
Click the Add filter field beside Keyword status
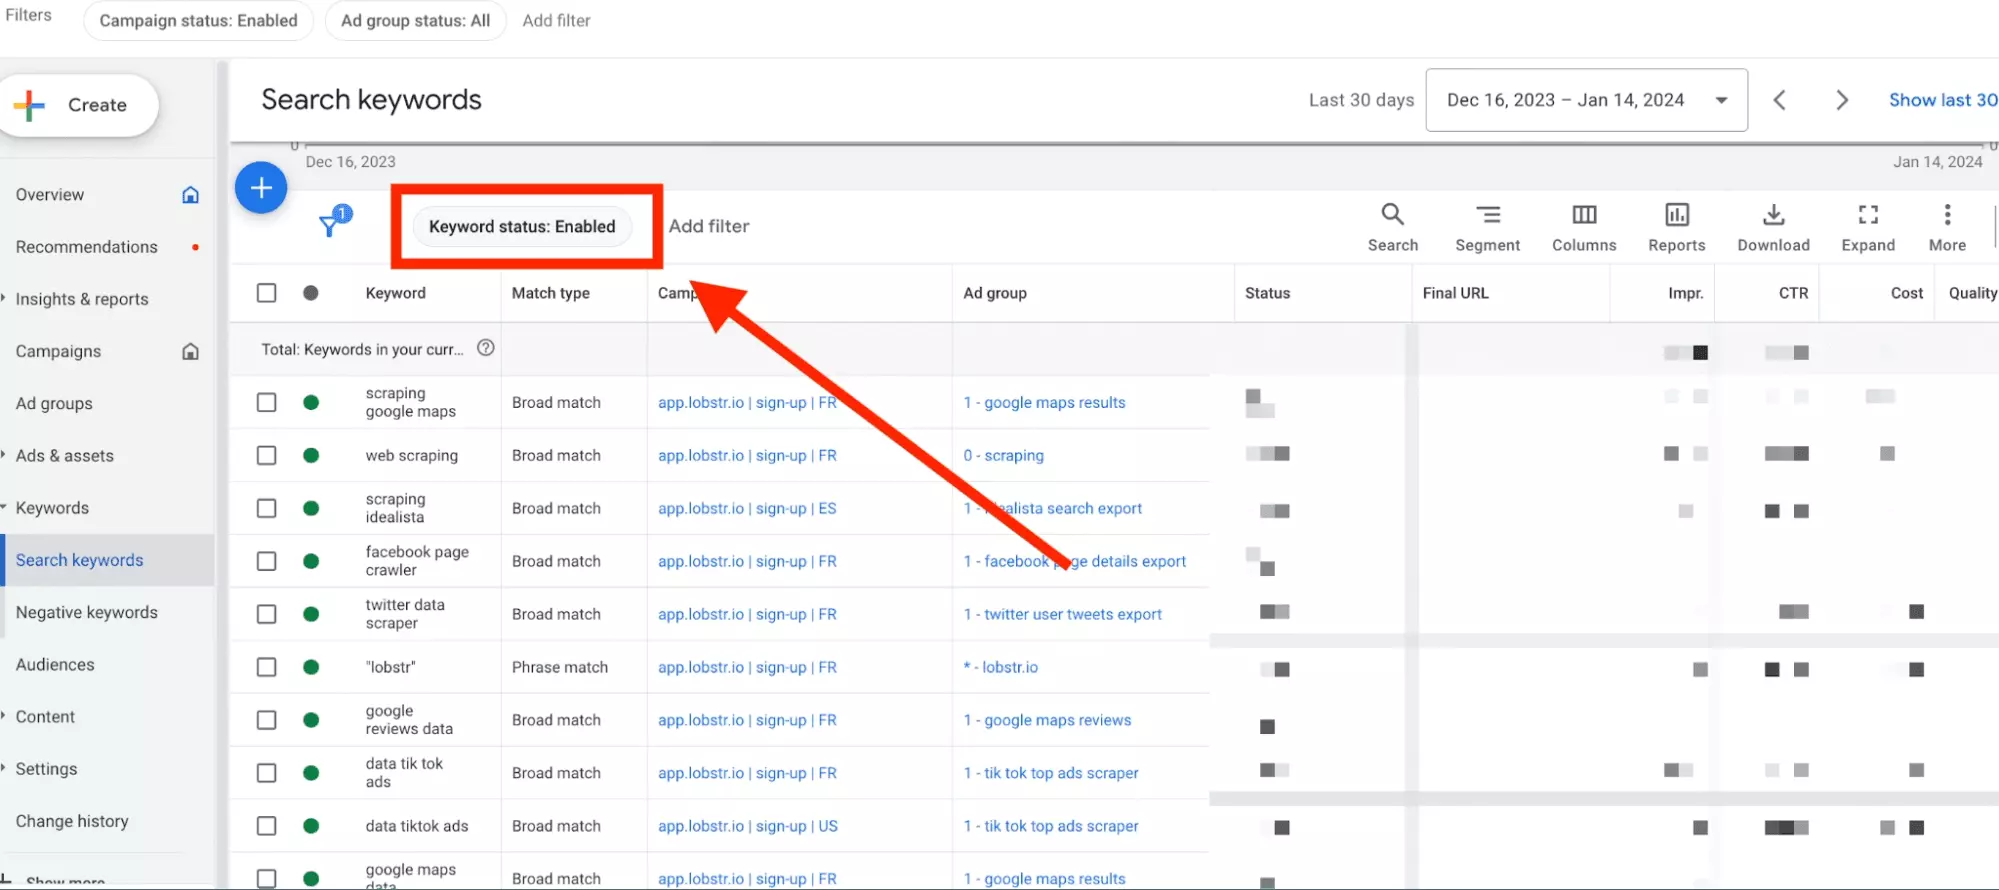coord(709,226)
